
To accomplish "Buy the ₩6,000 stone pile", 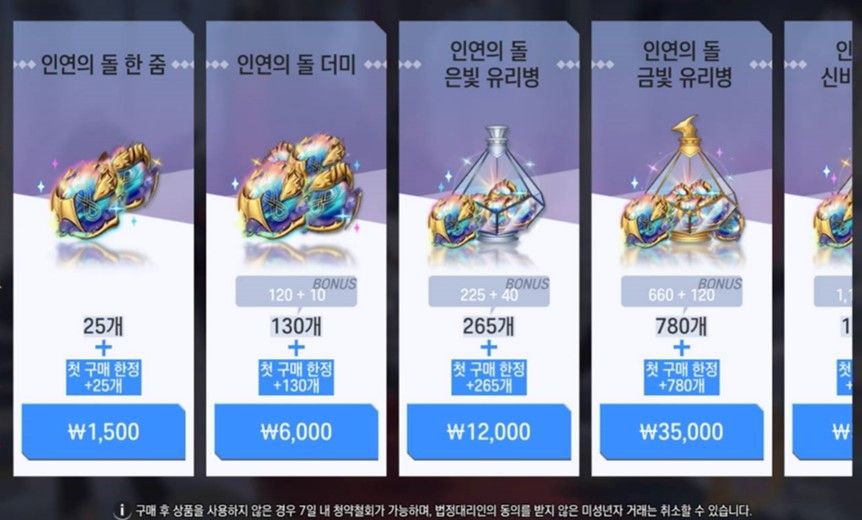I will click(x=296, y=432).
